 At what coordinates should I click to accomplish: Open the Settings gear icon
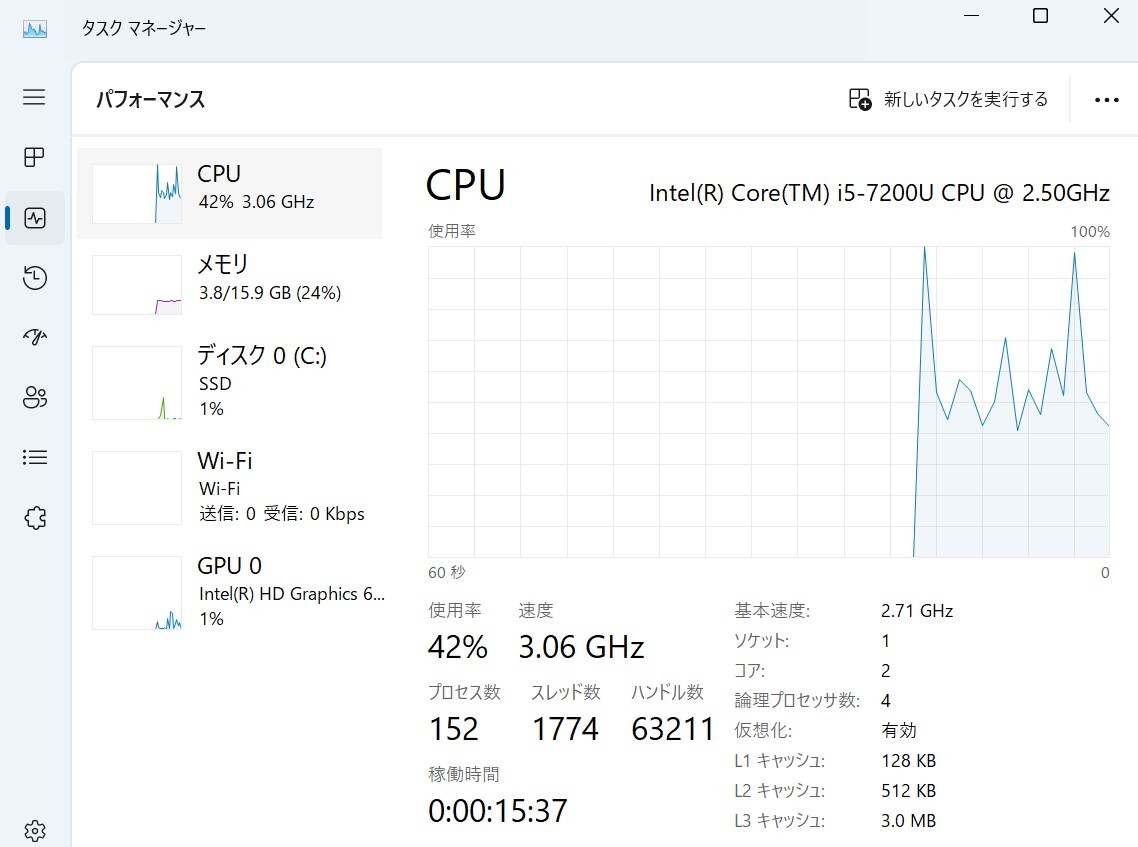coord(35,830)
